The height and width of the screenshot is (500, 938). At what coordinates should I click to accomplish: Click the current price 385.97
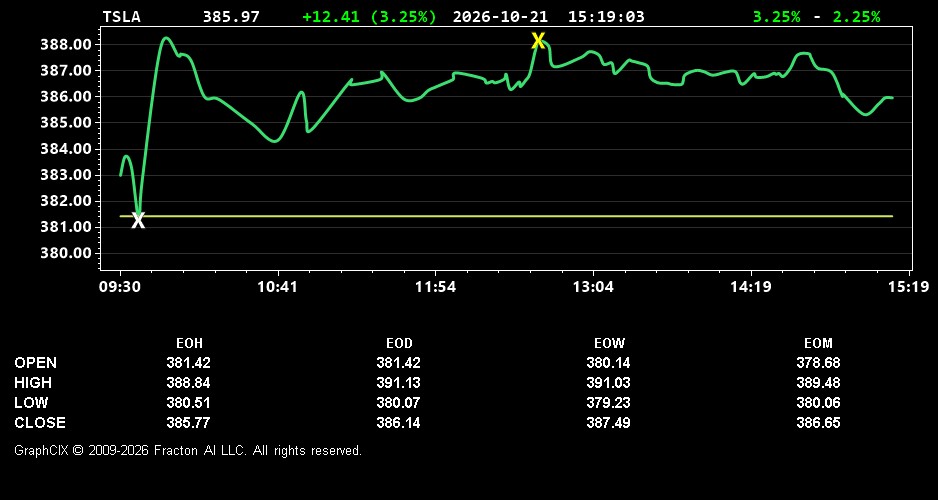pyautogui.click(x=231, y=17)
